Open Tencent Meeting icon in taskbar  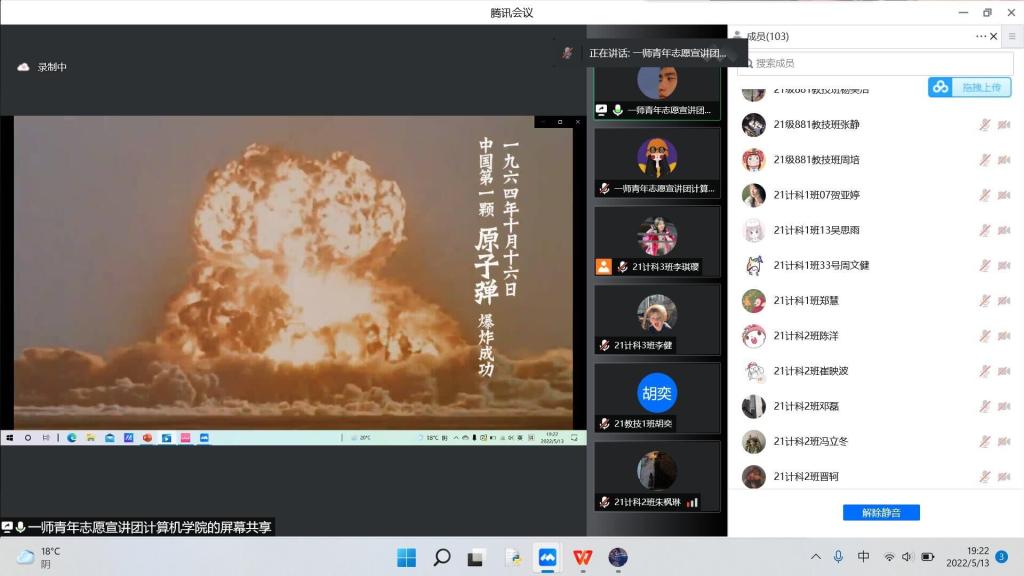tap(547, 557)
